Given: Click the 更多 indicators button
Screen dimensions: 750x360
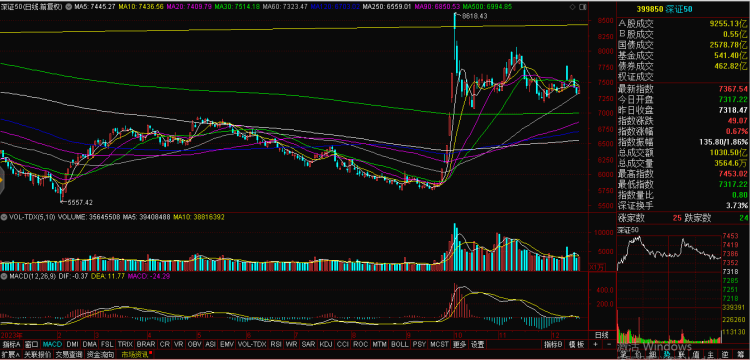Looking at the screenshot, I should 459,344.
